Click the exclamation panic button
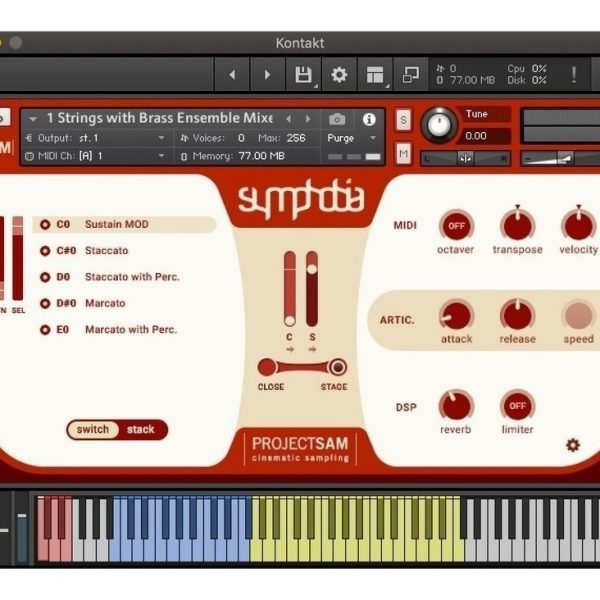 pos(574,75)
